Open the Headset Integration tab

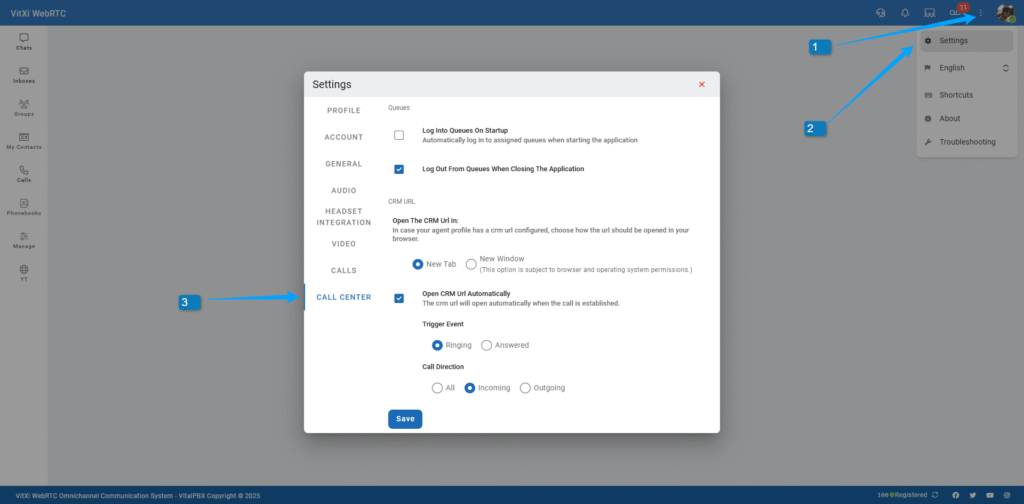click(344, 216)
